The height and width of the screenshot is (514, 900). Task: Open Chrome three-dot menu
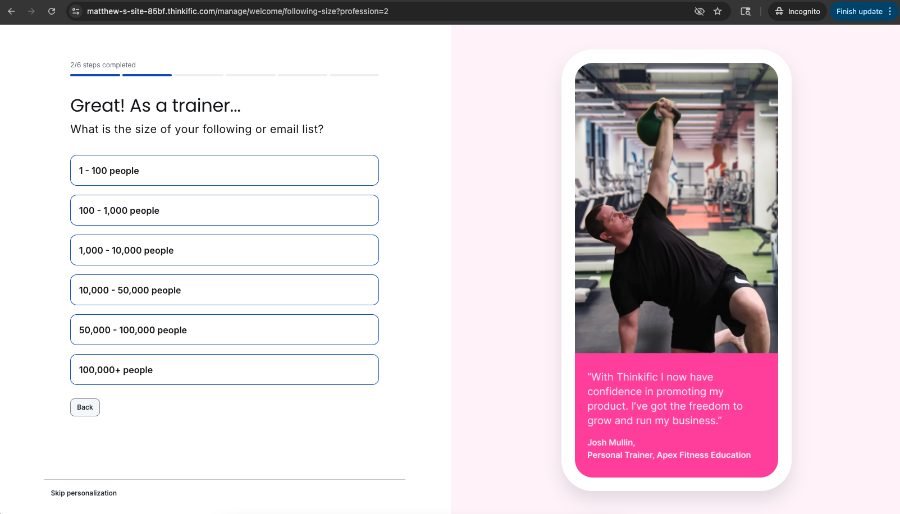point(890,11)
